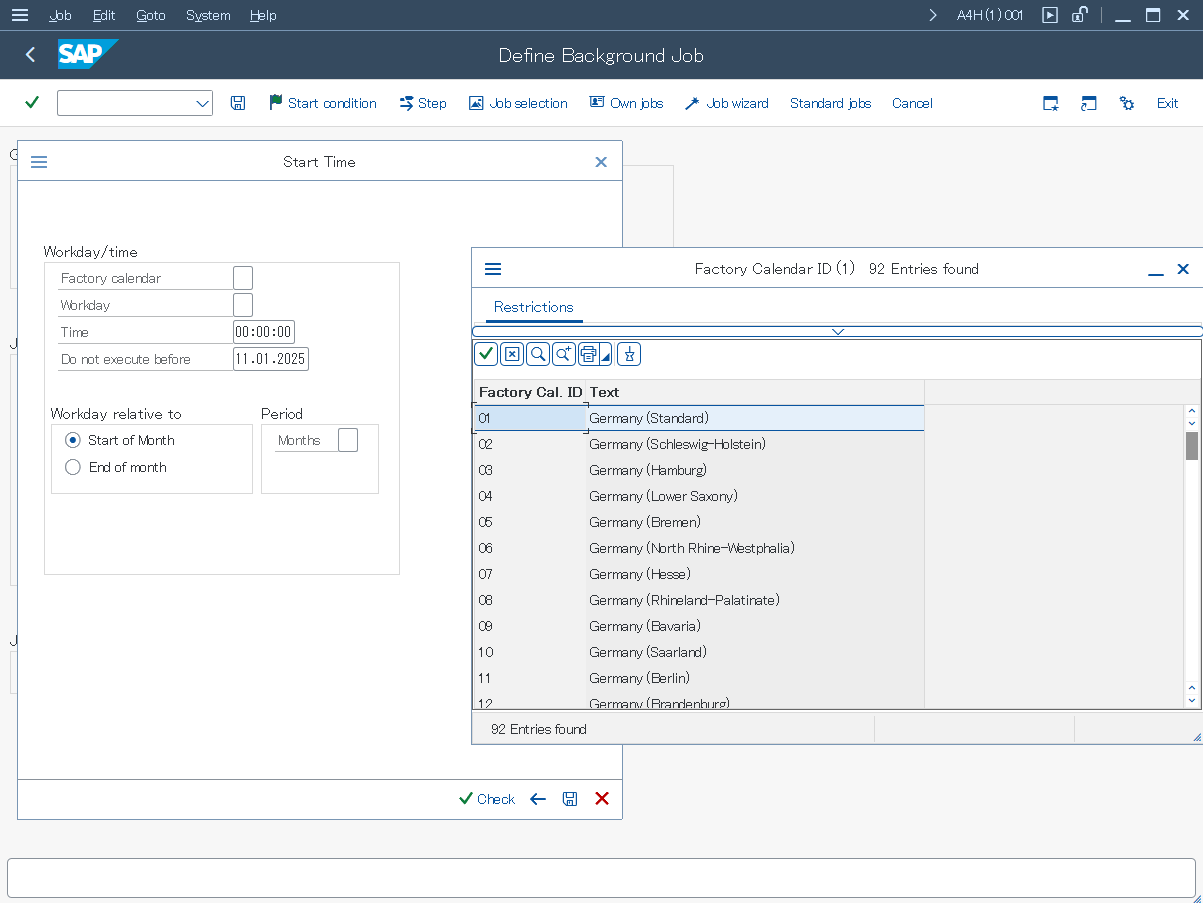Viewport: 1203px width, 903px height.
Task: Click the Save disk icon in Start Time footer
Action: click(x=570, y=799)
